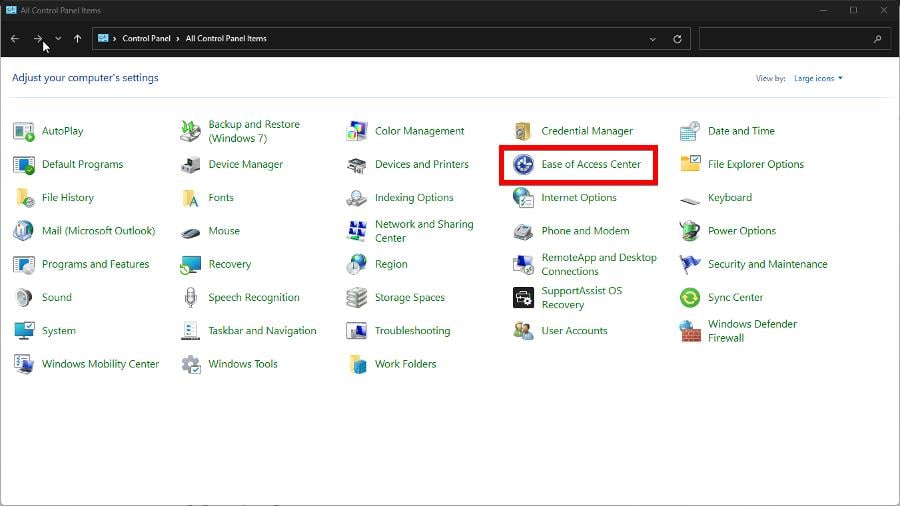Click the search Control Panel field
This screenshot has height=506, width=900.
(x=795, y=38)
